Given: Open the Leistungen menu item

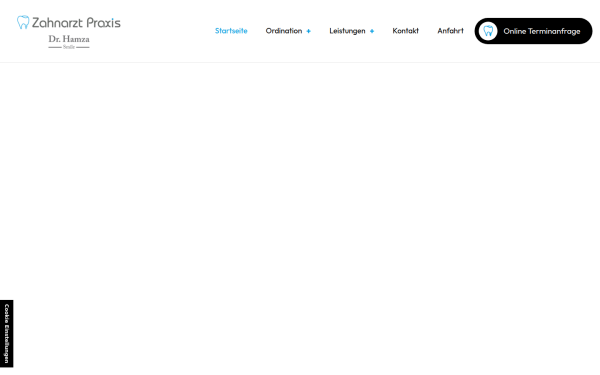Looking at the screenshot, I should click(347, 31).
